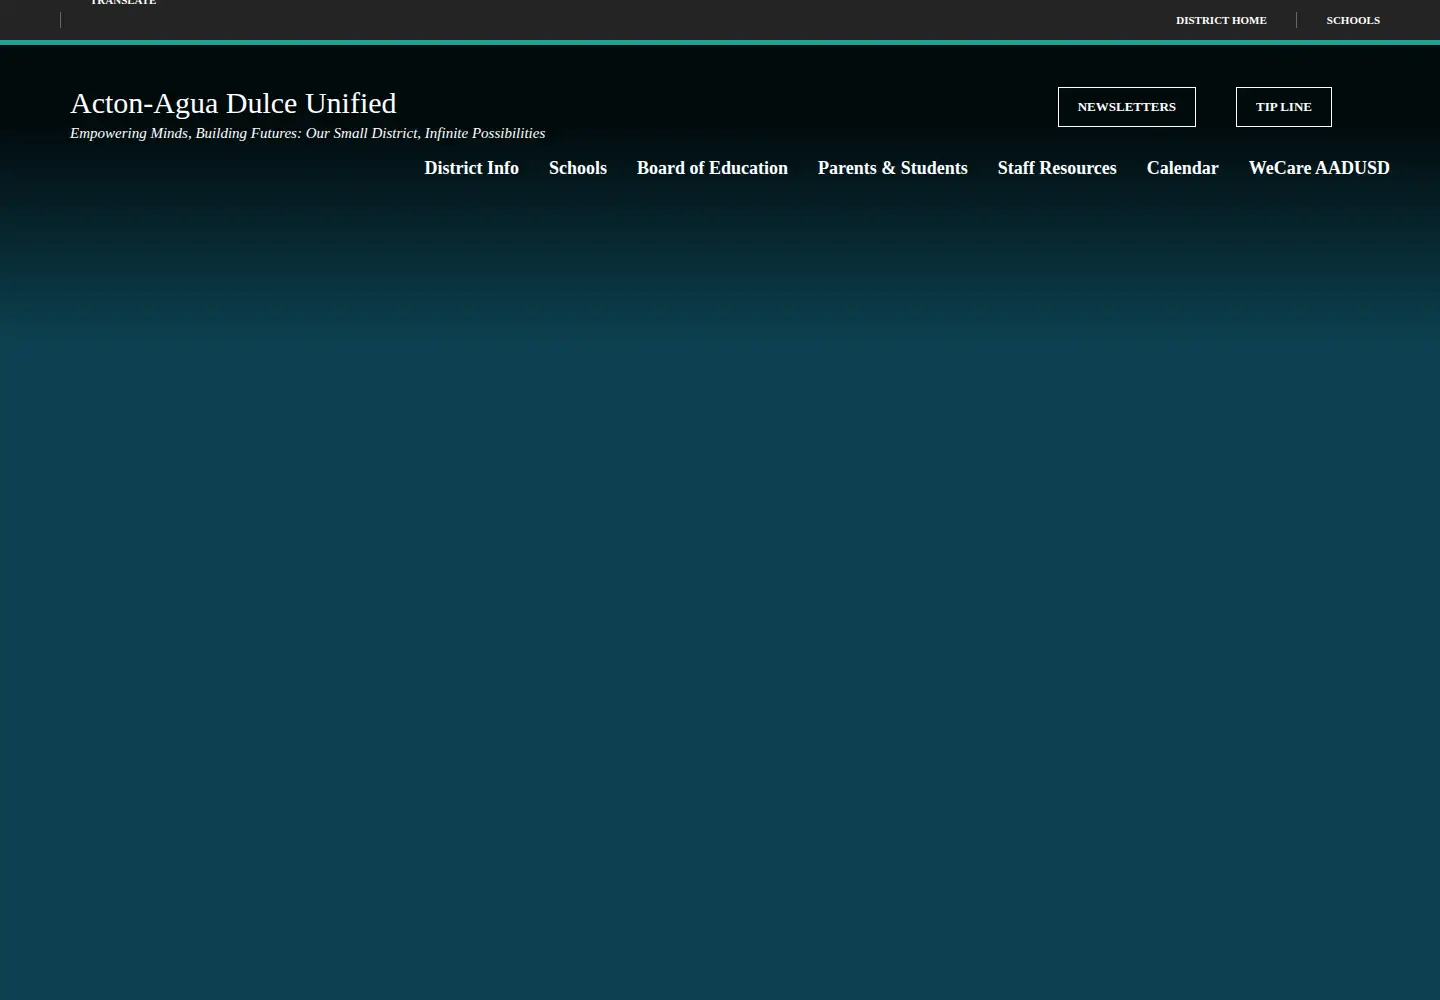This screenshot has height=1000, width=1440.
Task: Click the Acton-Agua Dulce Unified site title
Action: click(233, 103)
